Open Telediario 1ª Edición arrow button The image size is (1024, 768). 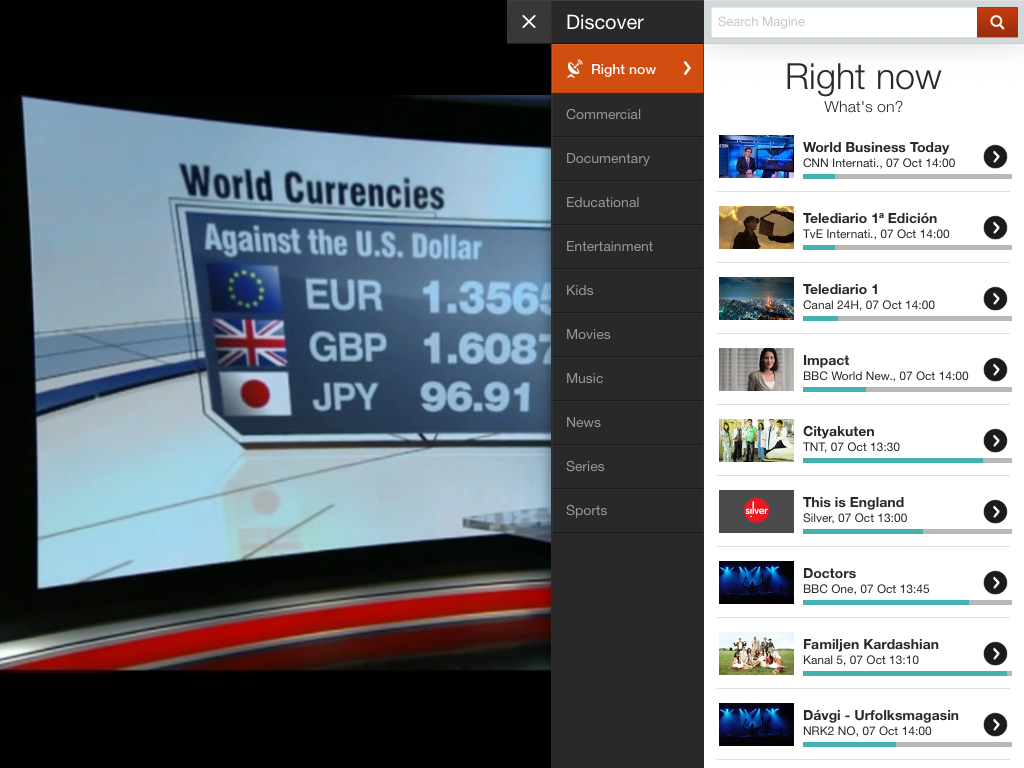tap(995, 227)
